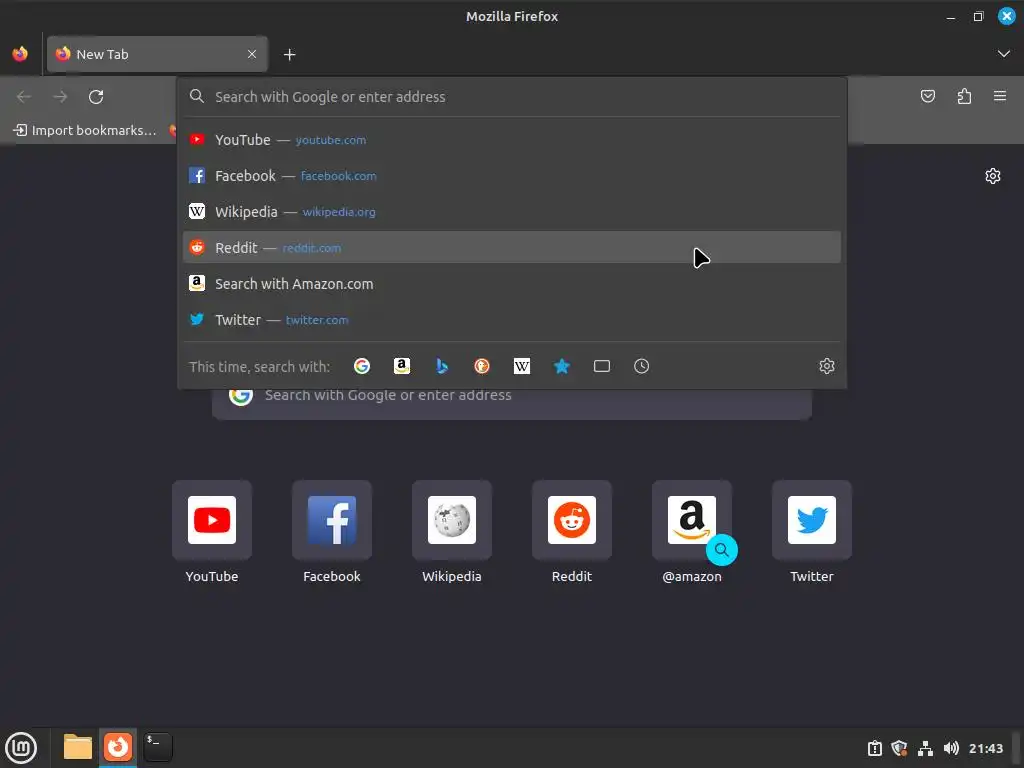The width and height of the screenshot is (1024, 768).
Task: Search this time with Amazon icon
Action: pyautogui.click(x=402, y=366)
